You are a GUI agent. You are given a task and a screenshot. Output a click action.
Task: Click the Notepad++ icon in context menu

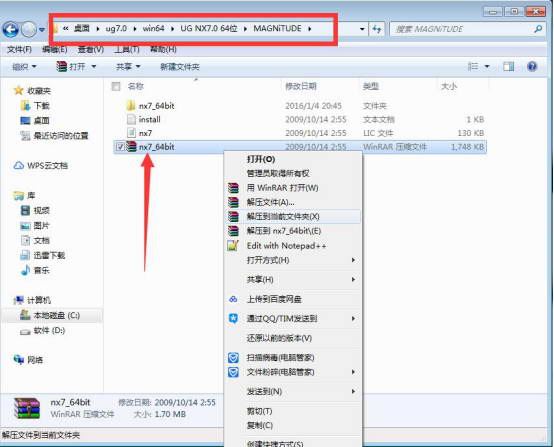pos(233,245)
